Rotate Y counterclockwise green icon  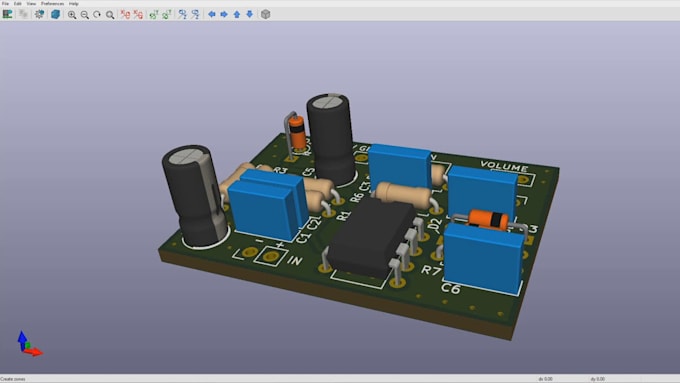coord(167,14)
